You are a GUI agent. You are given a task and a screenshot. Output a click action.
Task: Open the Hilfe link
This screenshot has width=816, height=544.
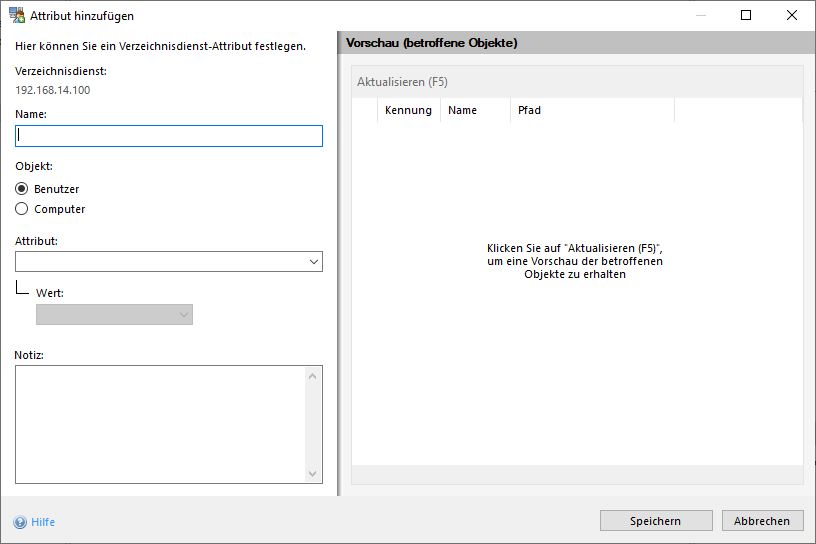coord(43,522)
